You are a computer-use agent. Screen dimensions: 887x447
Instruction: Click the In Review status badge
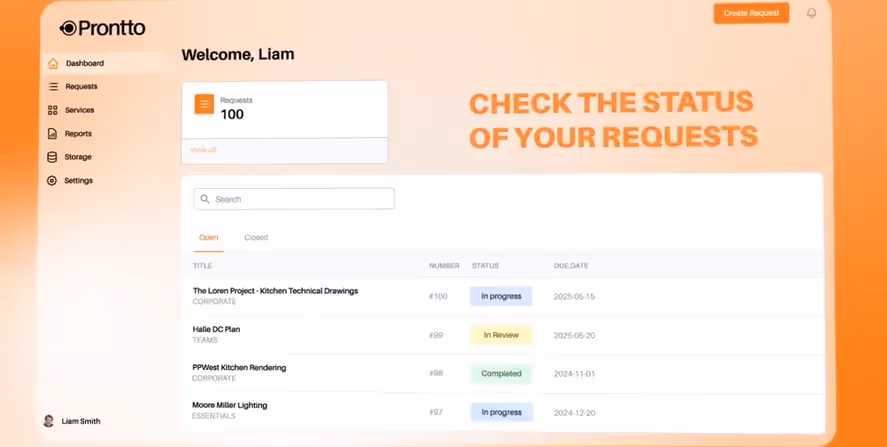[501, 335]
